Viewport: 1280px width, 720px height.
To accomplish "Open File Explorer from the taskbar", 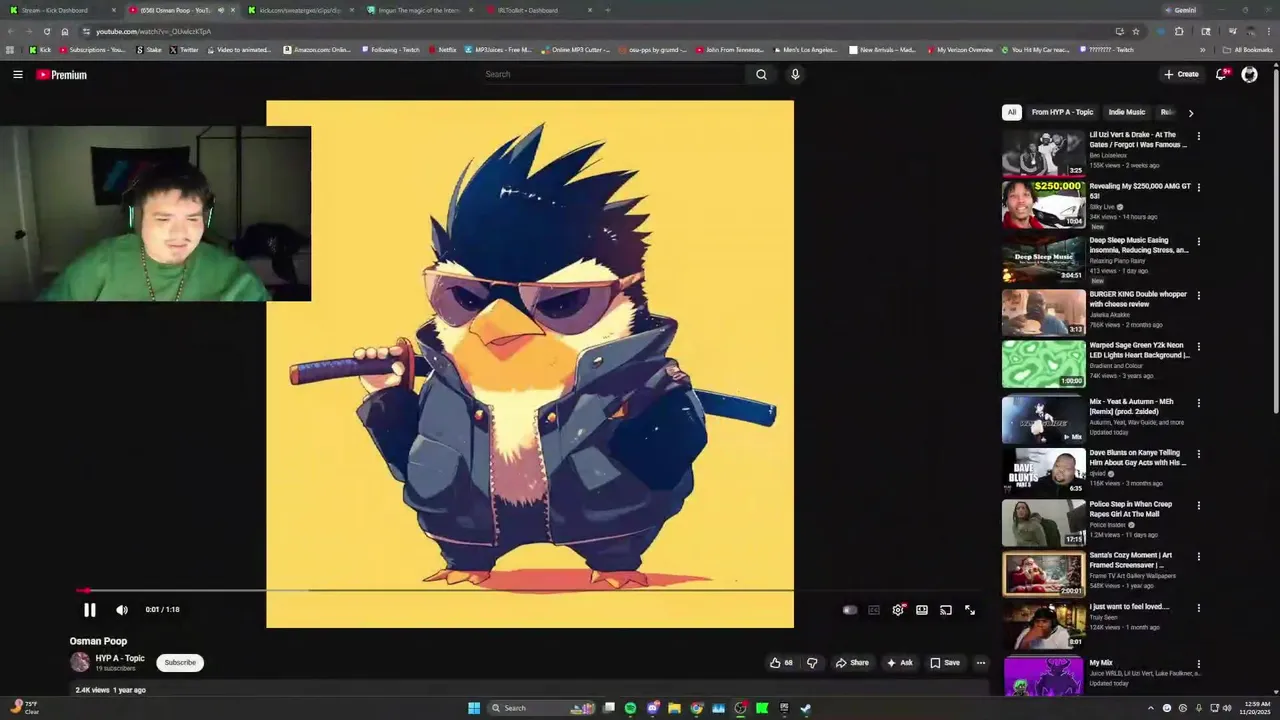I will click(674, 708).
